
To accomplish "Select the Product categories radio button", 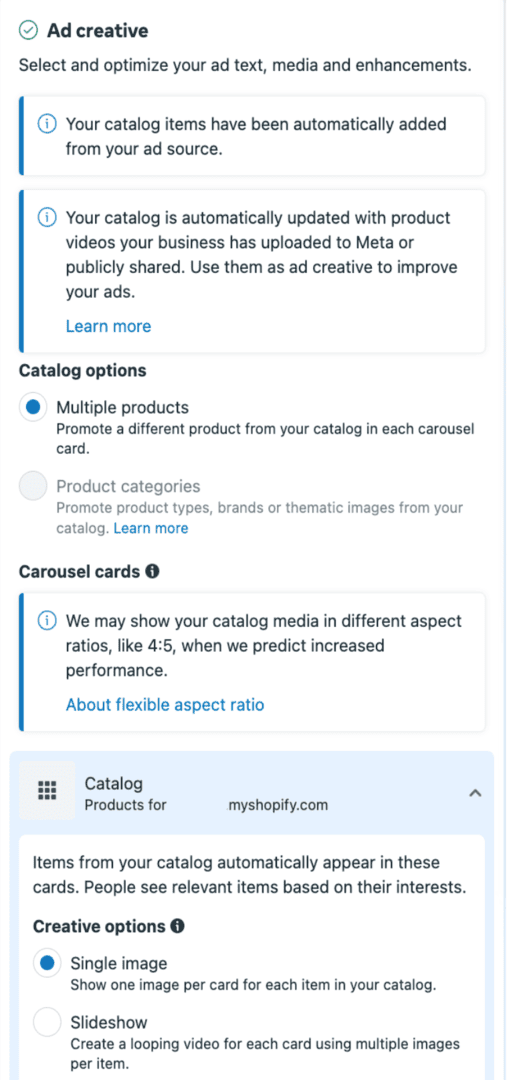I will point(32,486).
